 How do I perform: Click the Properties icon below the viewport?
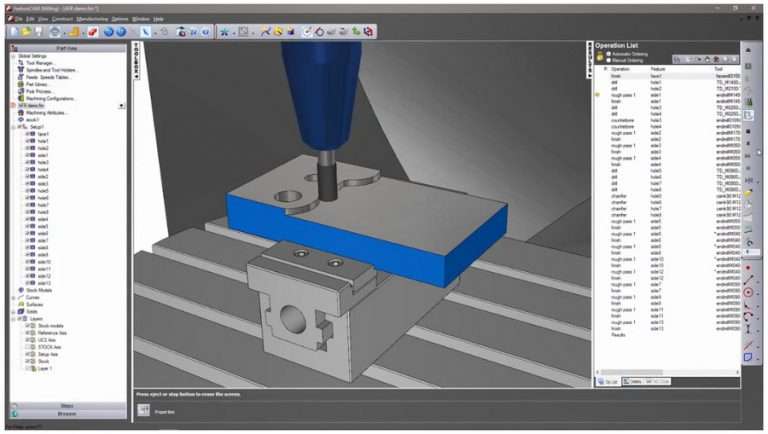tap(144, 410)
